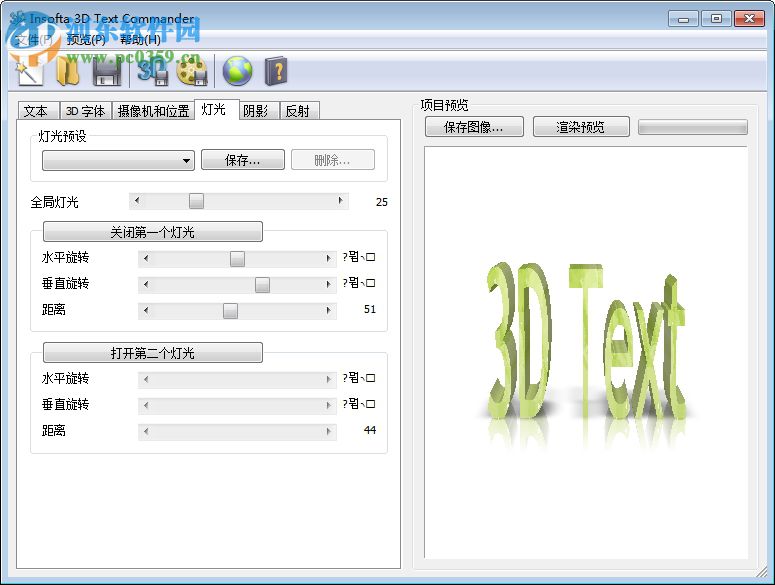Click right arrow of second light 水平旋转
The width and height of the screenshot is (775, 585).
(329, 379)
